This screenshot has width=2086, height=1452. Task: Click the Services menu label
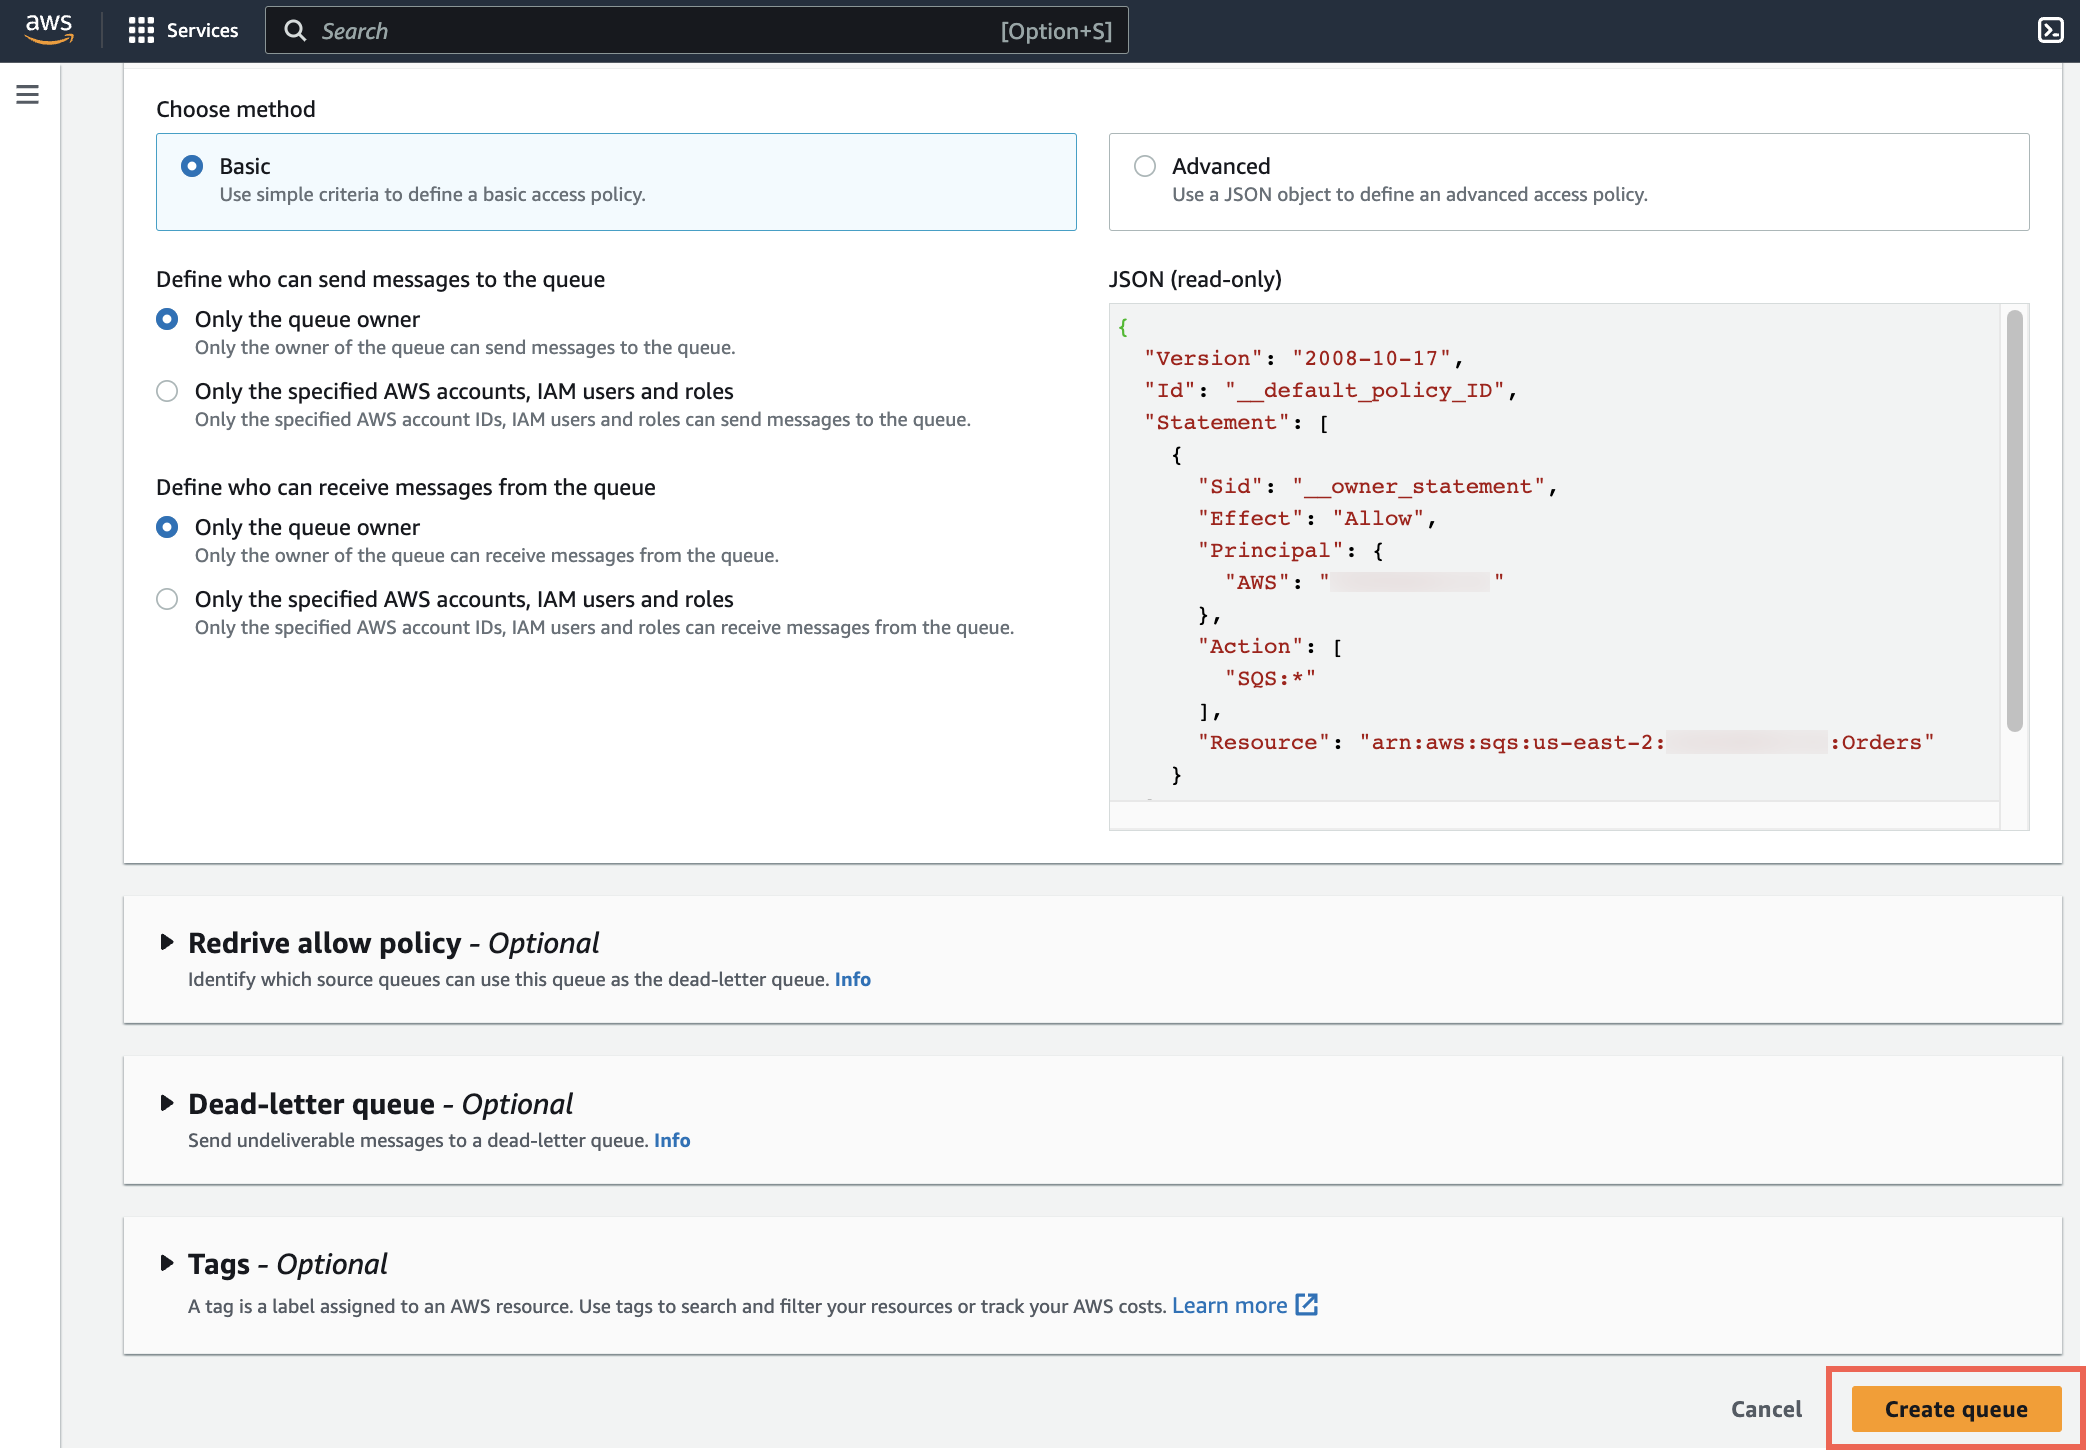pos(202,31)
